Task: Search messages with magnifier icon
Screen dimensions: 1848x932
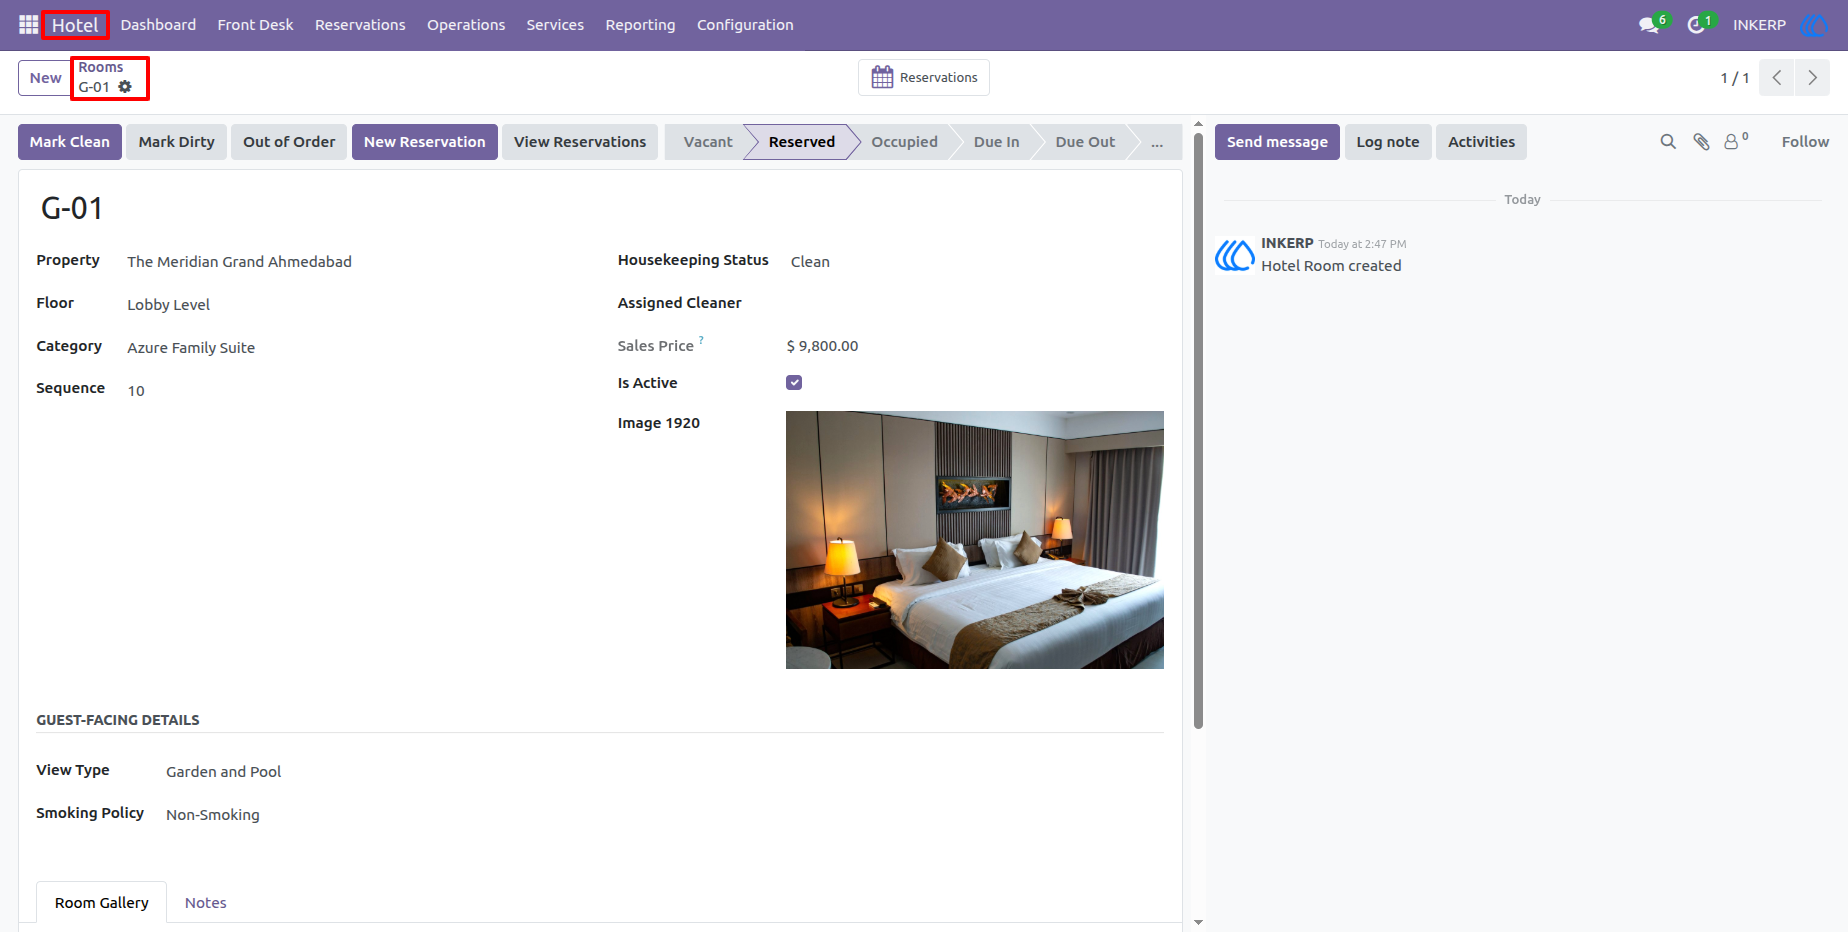Action: [1668, 142]
